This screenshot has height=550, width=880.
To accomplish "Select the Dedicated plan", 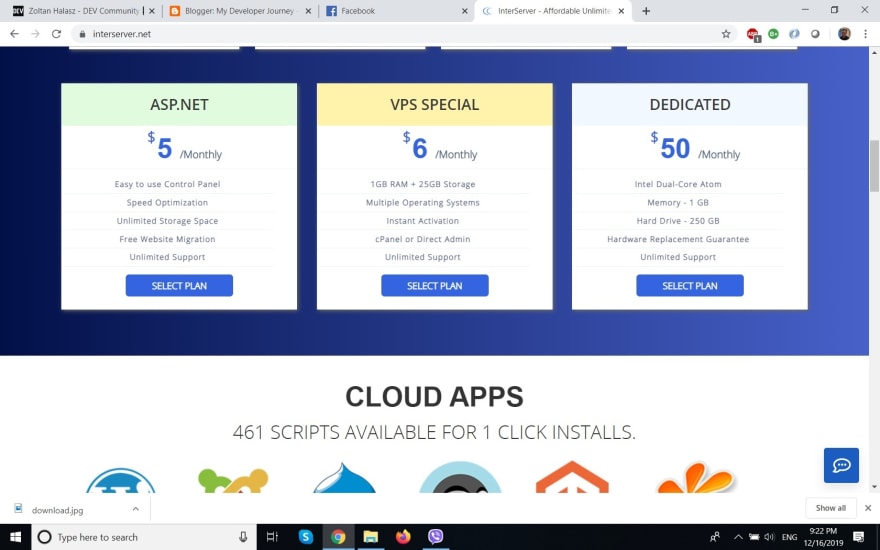I will (690, 285).
